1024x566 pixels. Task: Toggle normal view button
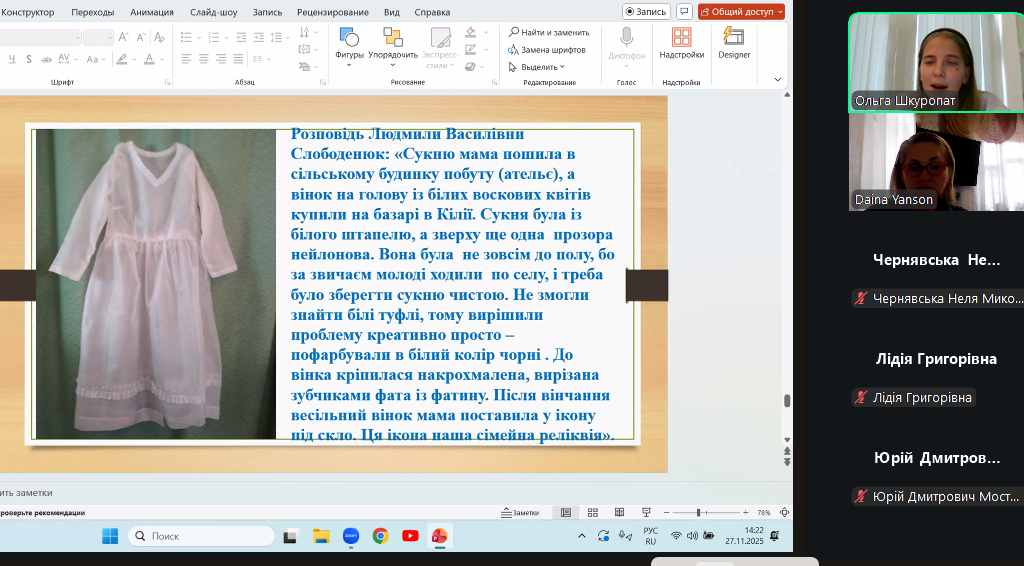tap(566, 512)
